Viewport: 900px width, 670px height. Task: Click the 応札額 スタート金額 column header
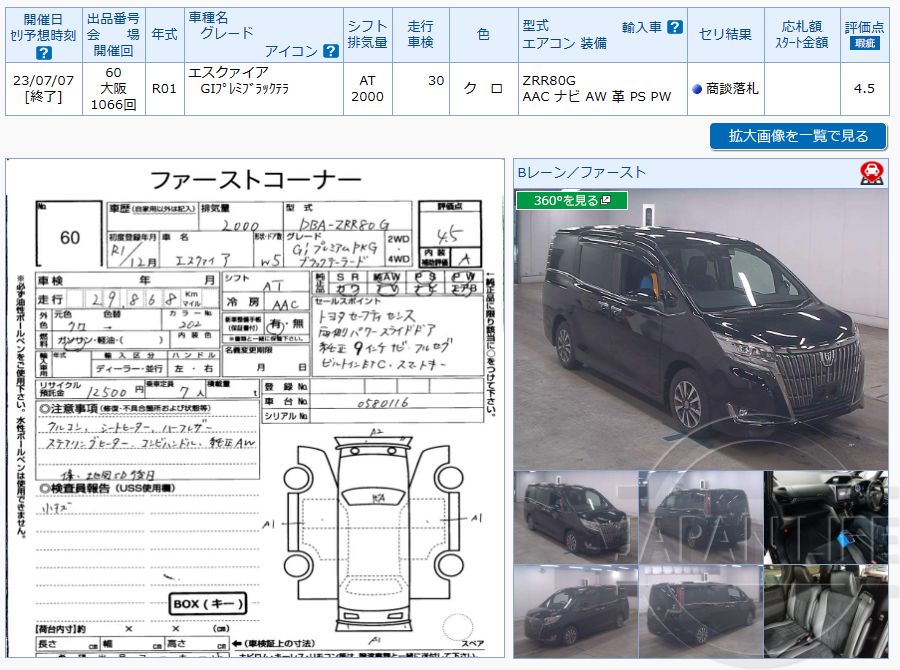point(803,33)
